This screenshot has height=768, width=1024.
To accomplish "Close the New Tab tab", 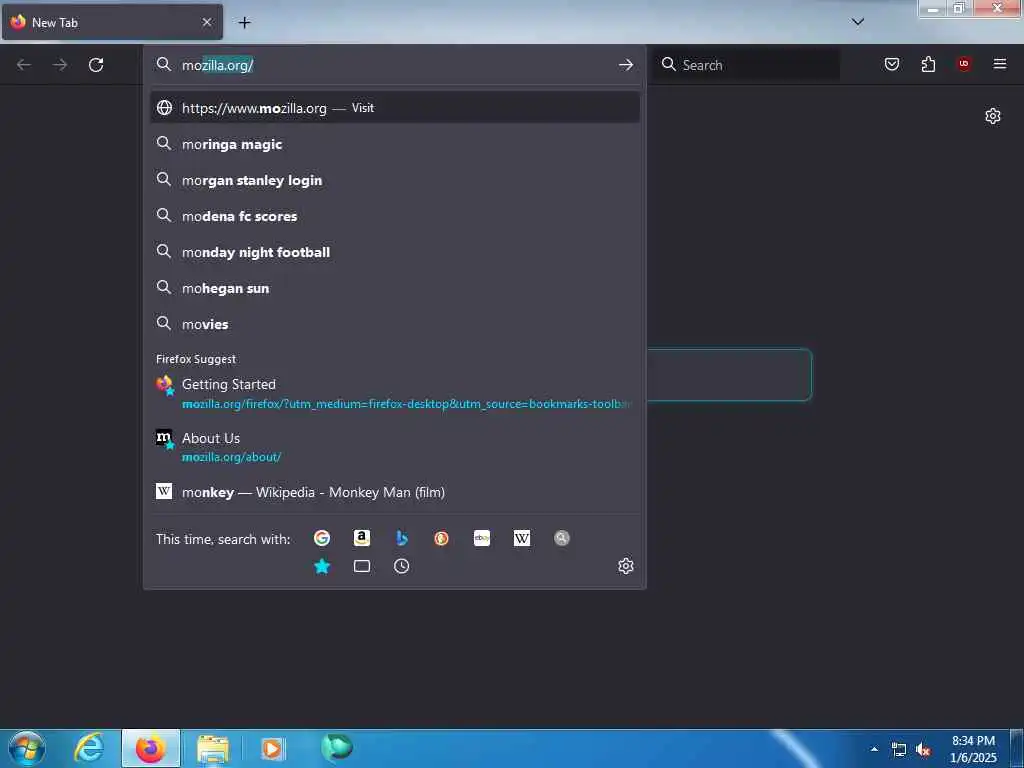I will click(x=207, y=22).
